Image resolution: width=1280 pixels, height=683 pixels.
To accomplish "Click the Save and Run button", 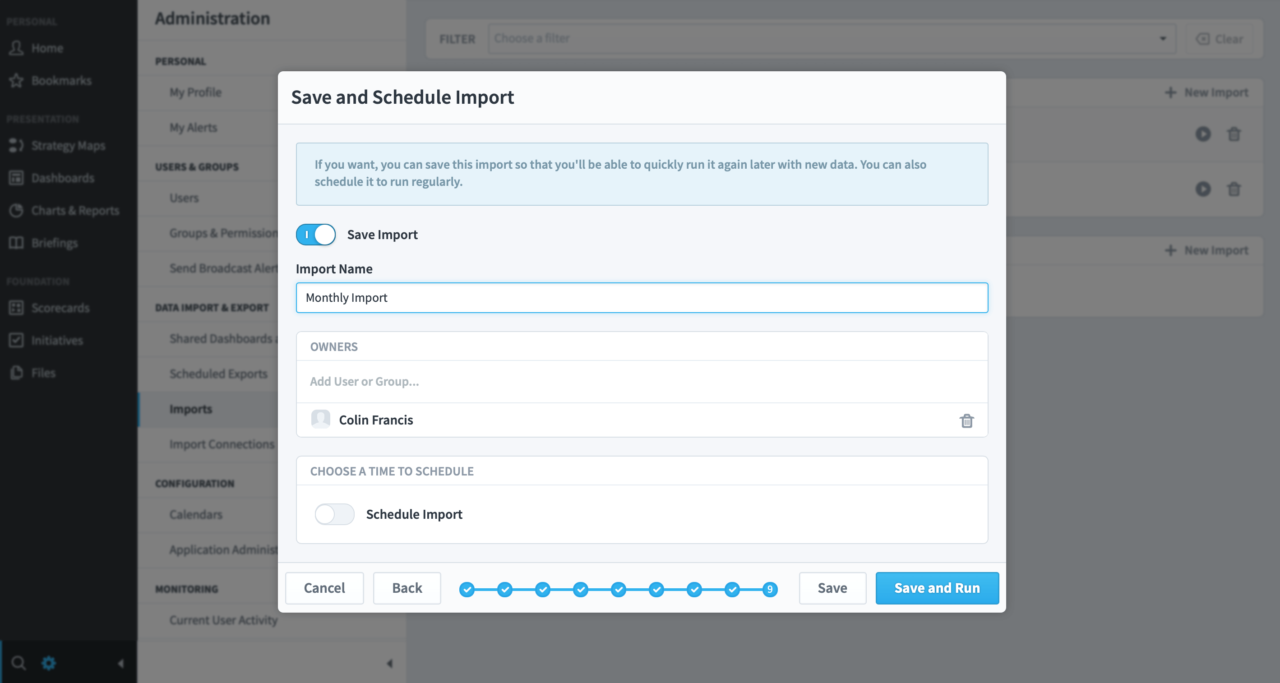I will 936,588.
